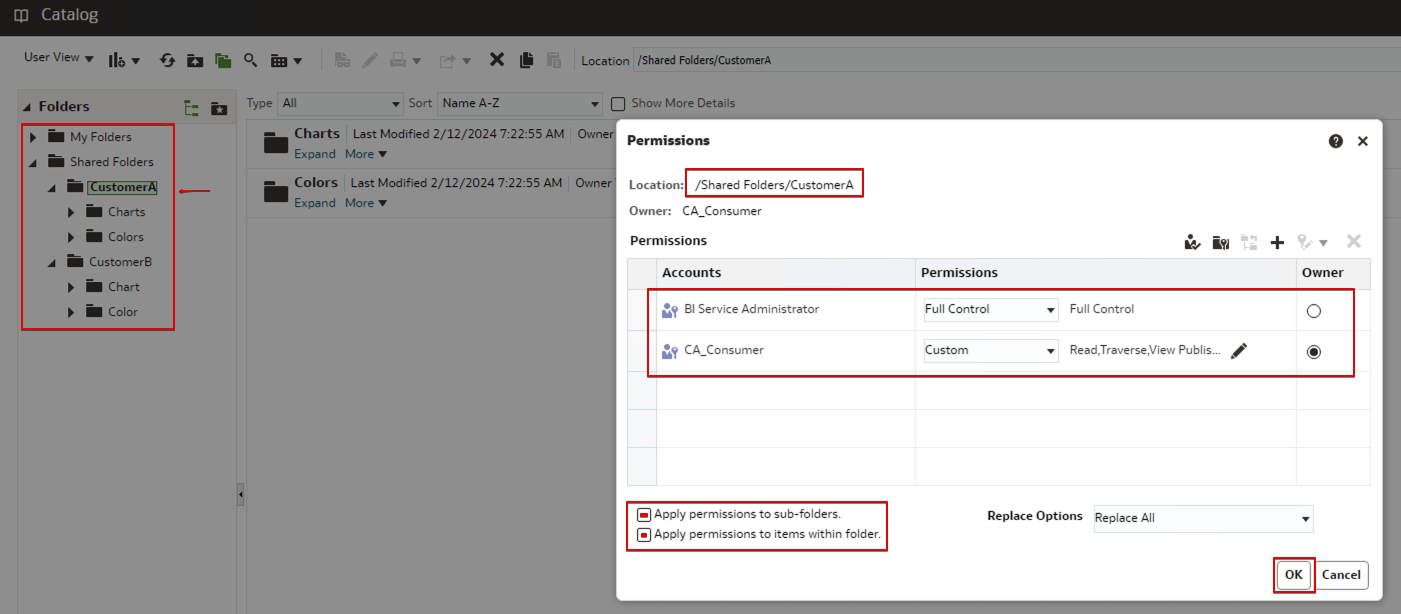Open CA_Consumer permission level dropdown
Image resolution: width=1401 pixels, height=614 pixels.
(x=990, y=351)
